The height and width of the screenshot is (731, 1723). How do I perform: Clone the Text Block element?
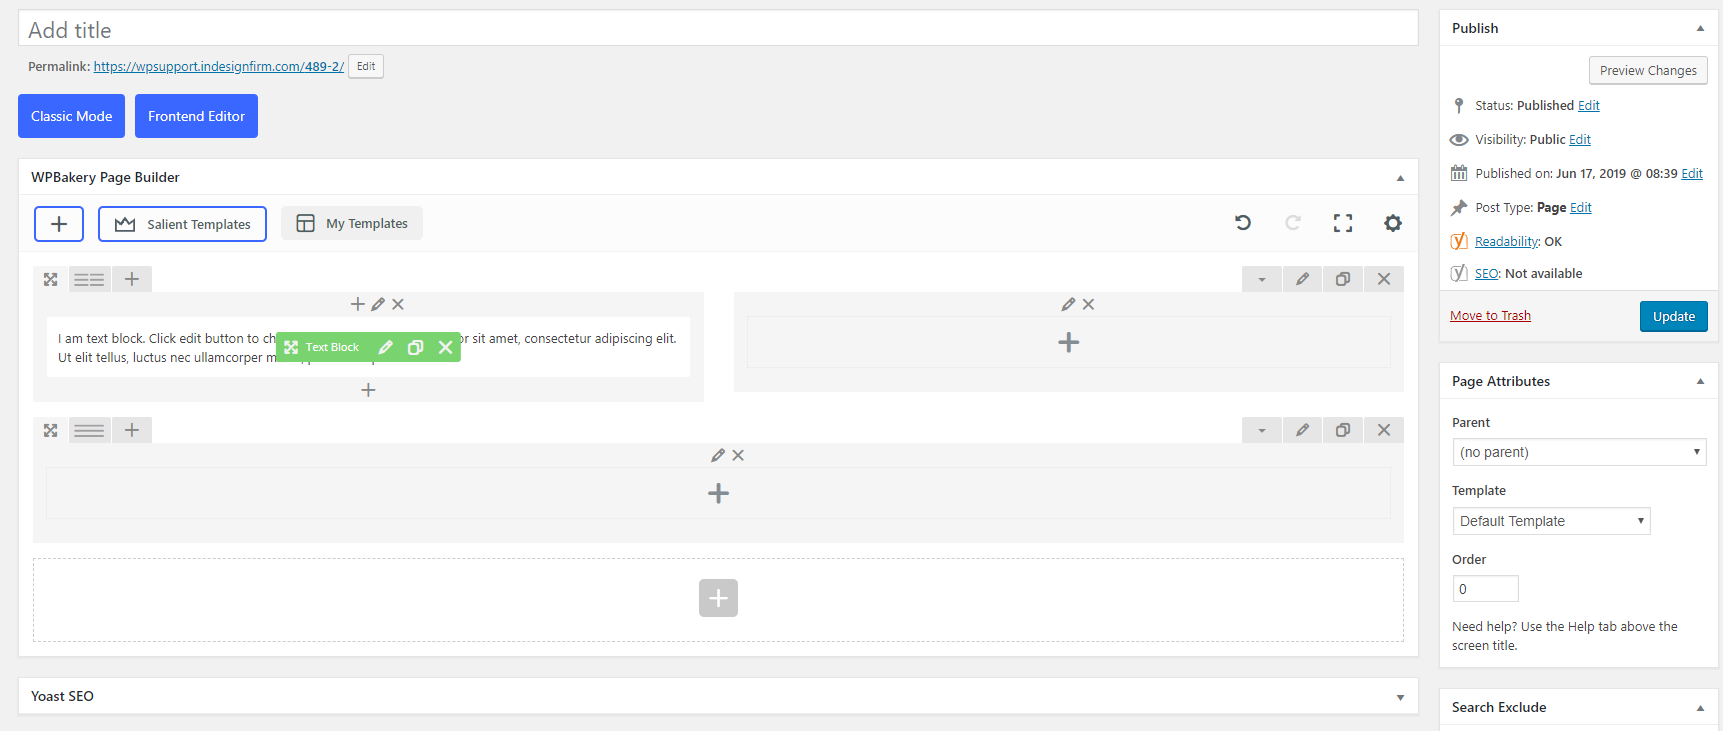[416, 347]
